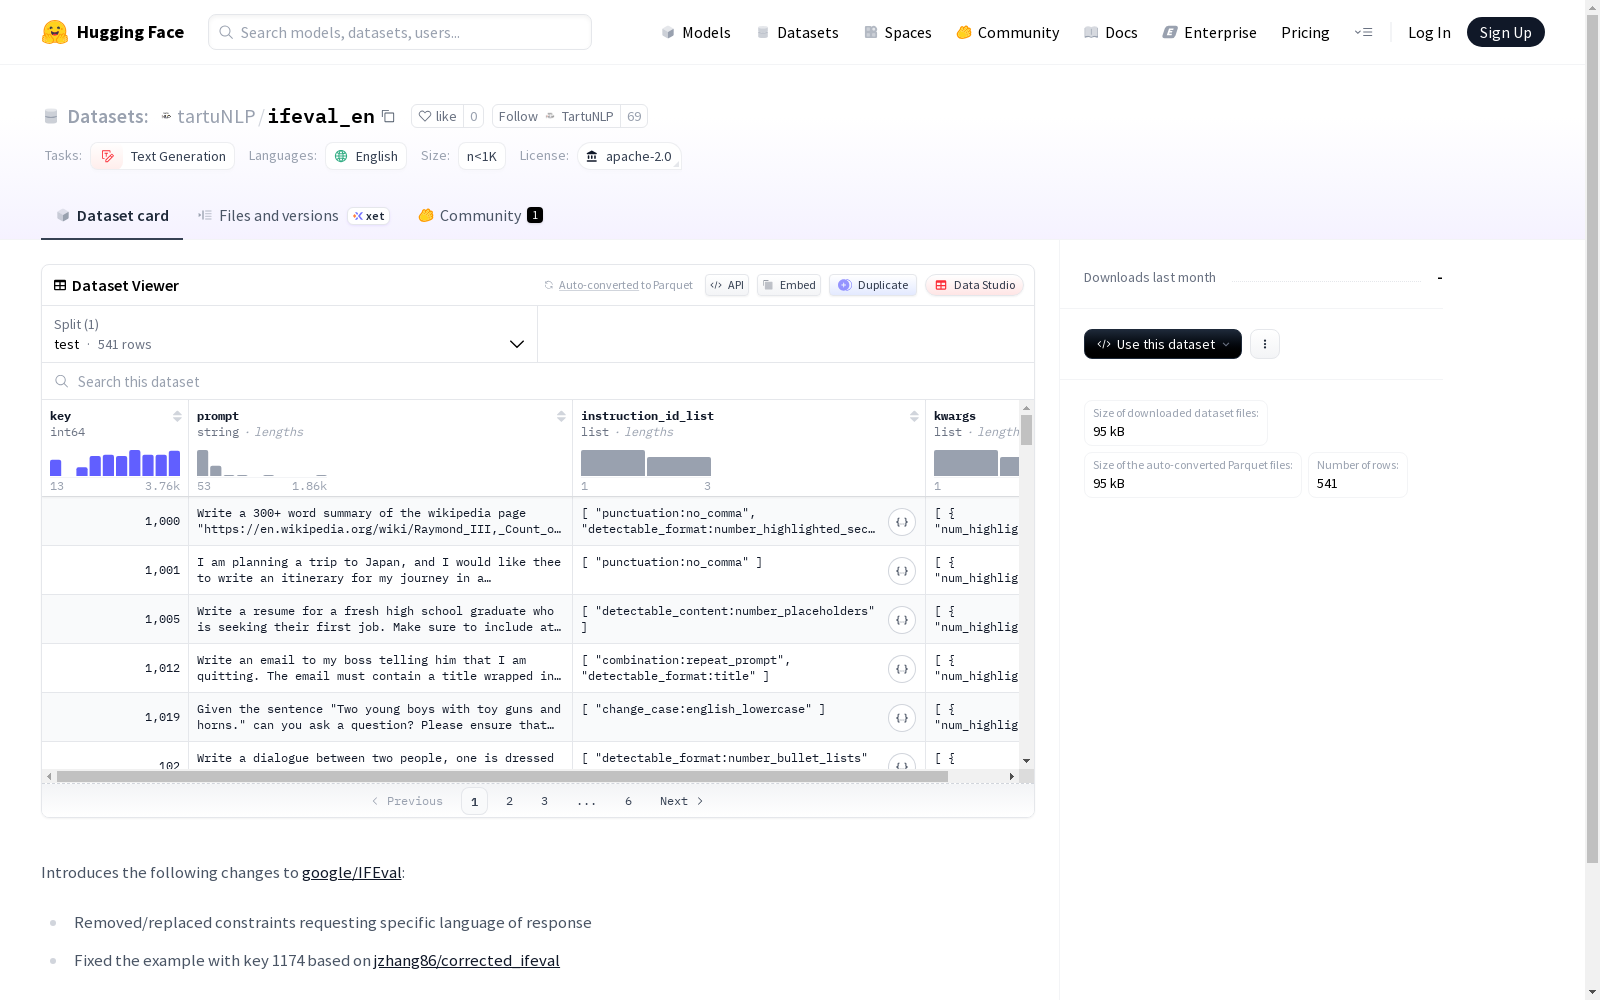Screen dimensions: 1600x1000
Task: Expand JSON cell for combination:repeat_prompt row
Action: [x=902, y=669]
